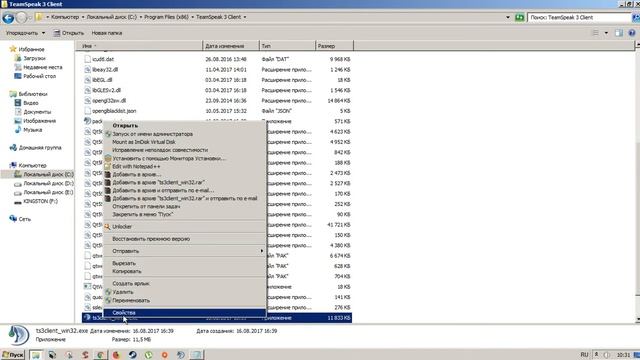Viewport: 640px width, 360px height.
Task: Click the RU language indicator in tray
Action: click(584, 354)
